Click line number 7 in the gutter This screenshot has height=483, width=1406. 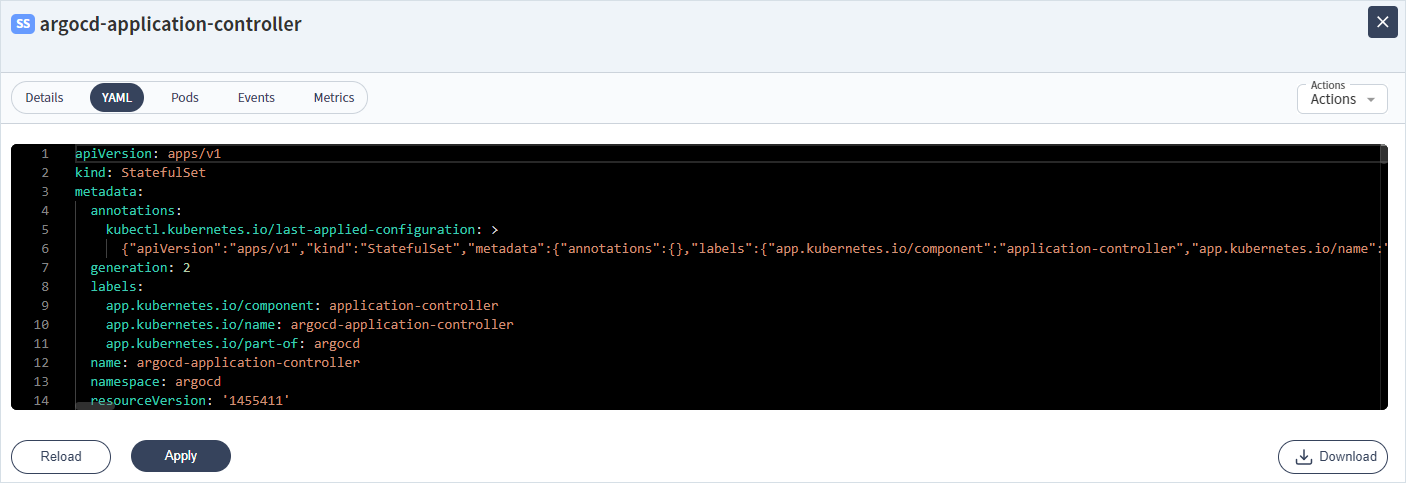pyautogui.click(x=44, y=268)
